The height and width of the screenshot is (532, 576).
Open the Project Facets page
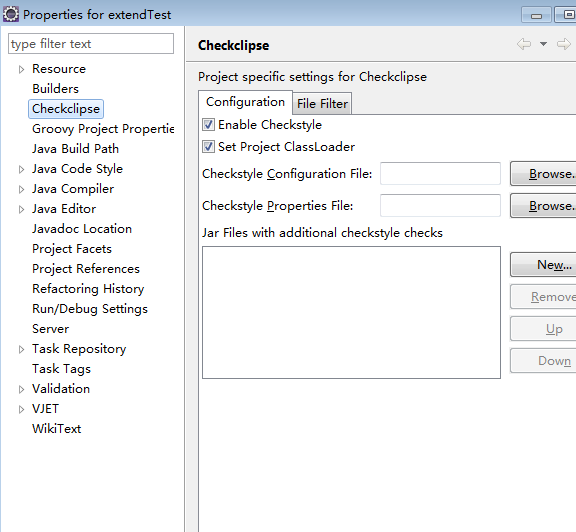point(72,249)
